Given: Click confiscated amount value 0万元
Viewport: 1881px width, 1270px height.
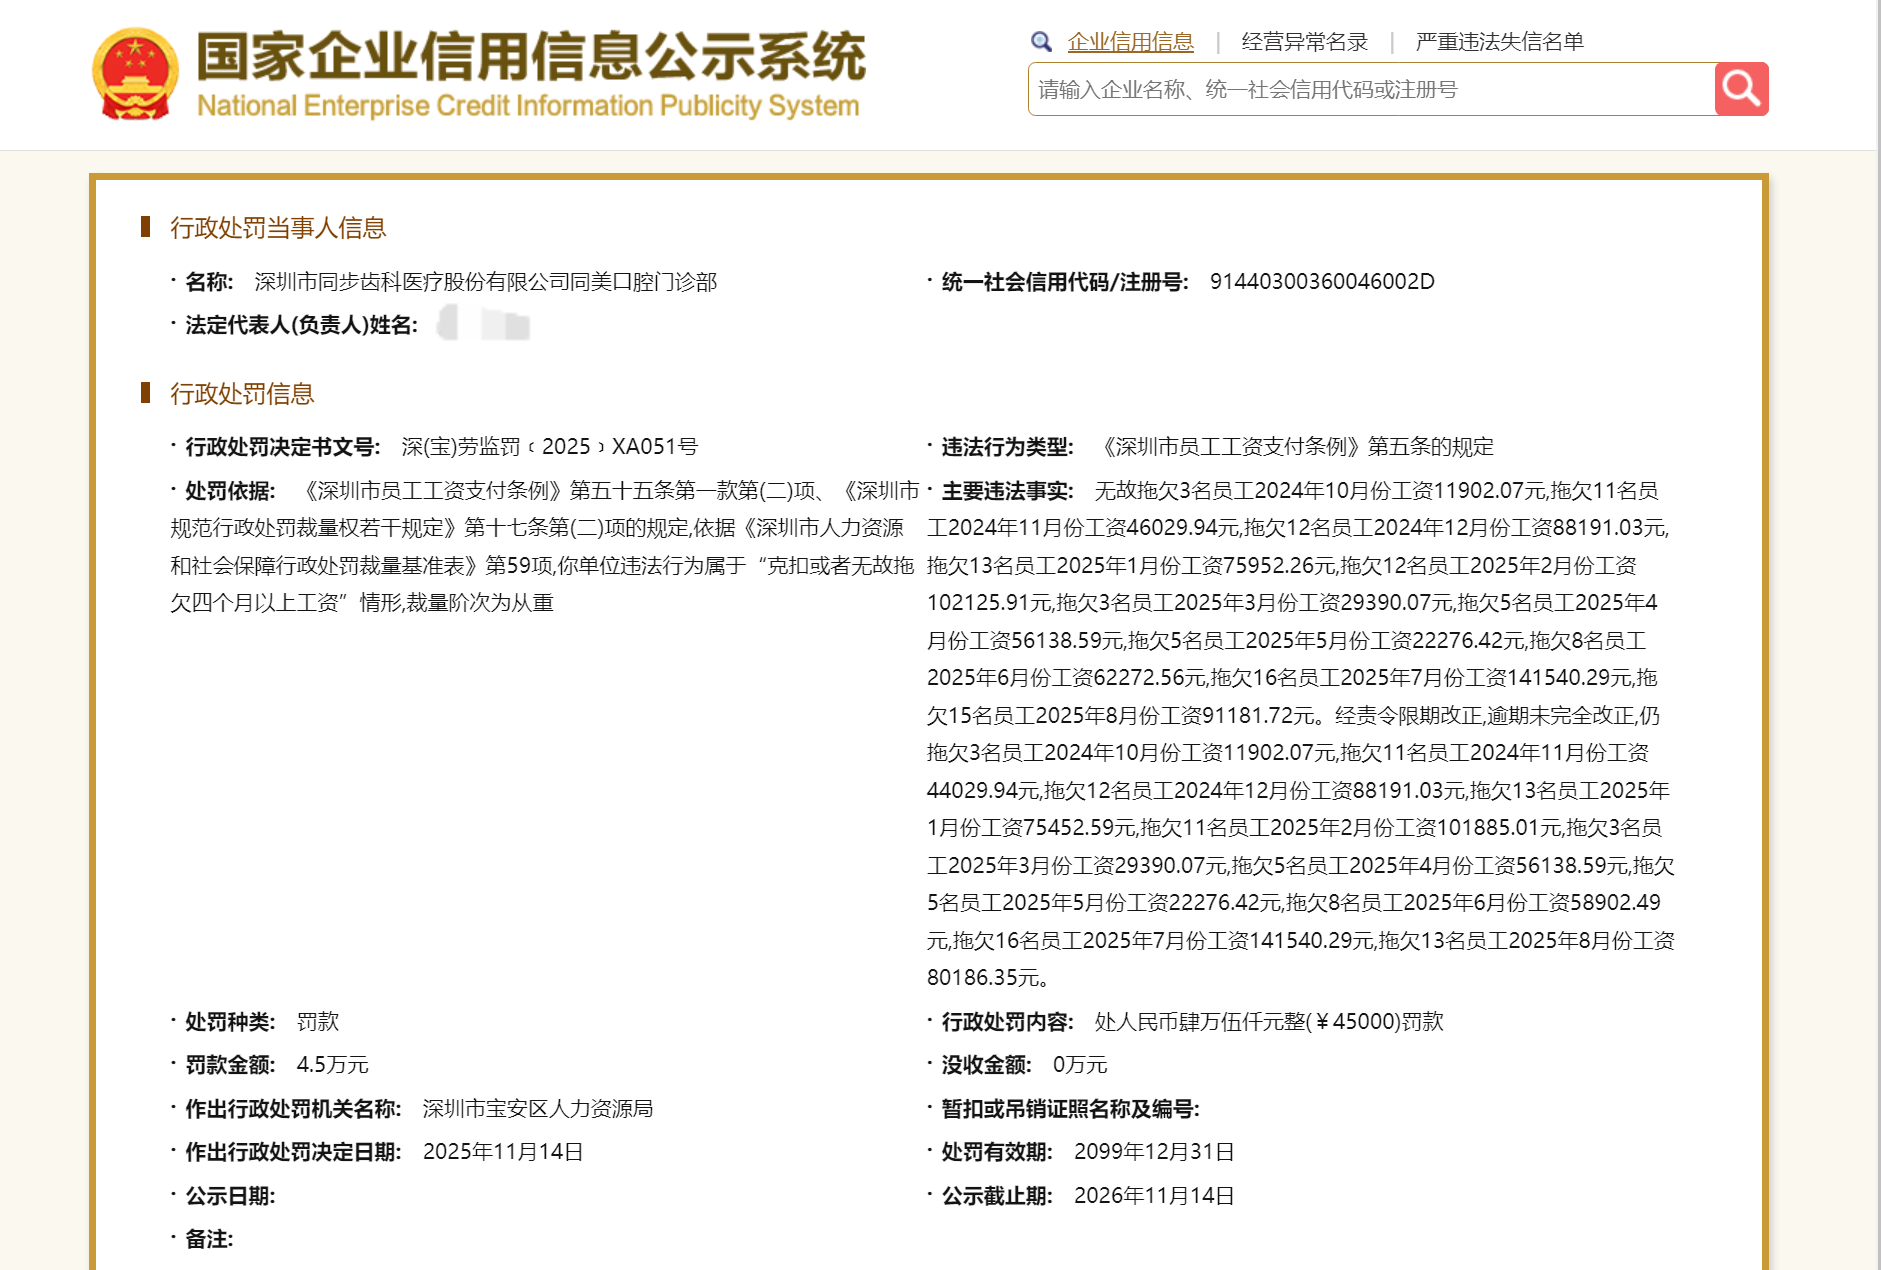Looking at the screenshot, I should (1080, 1065).
